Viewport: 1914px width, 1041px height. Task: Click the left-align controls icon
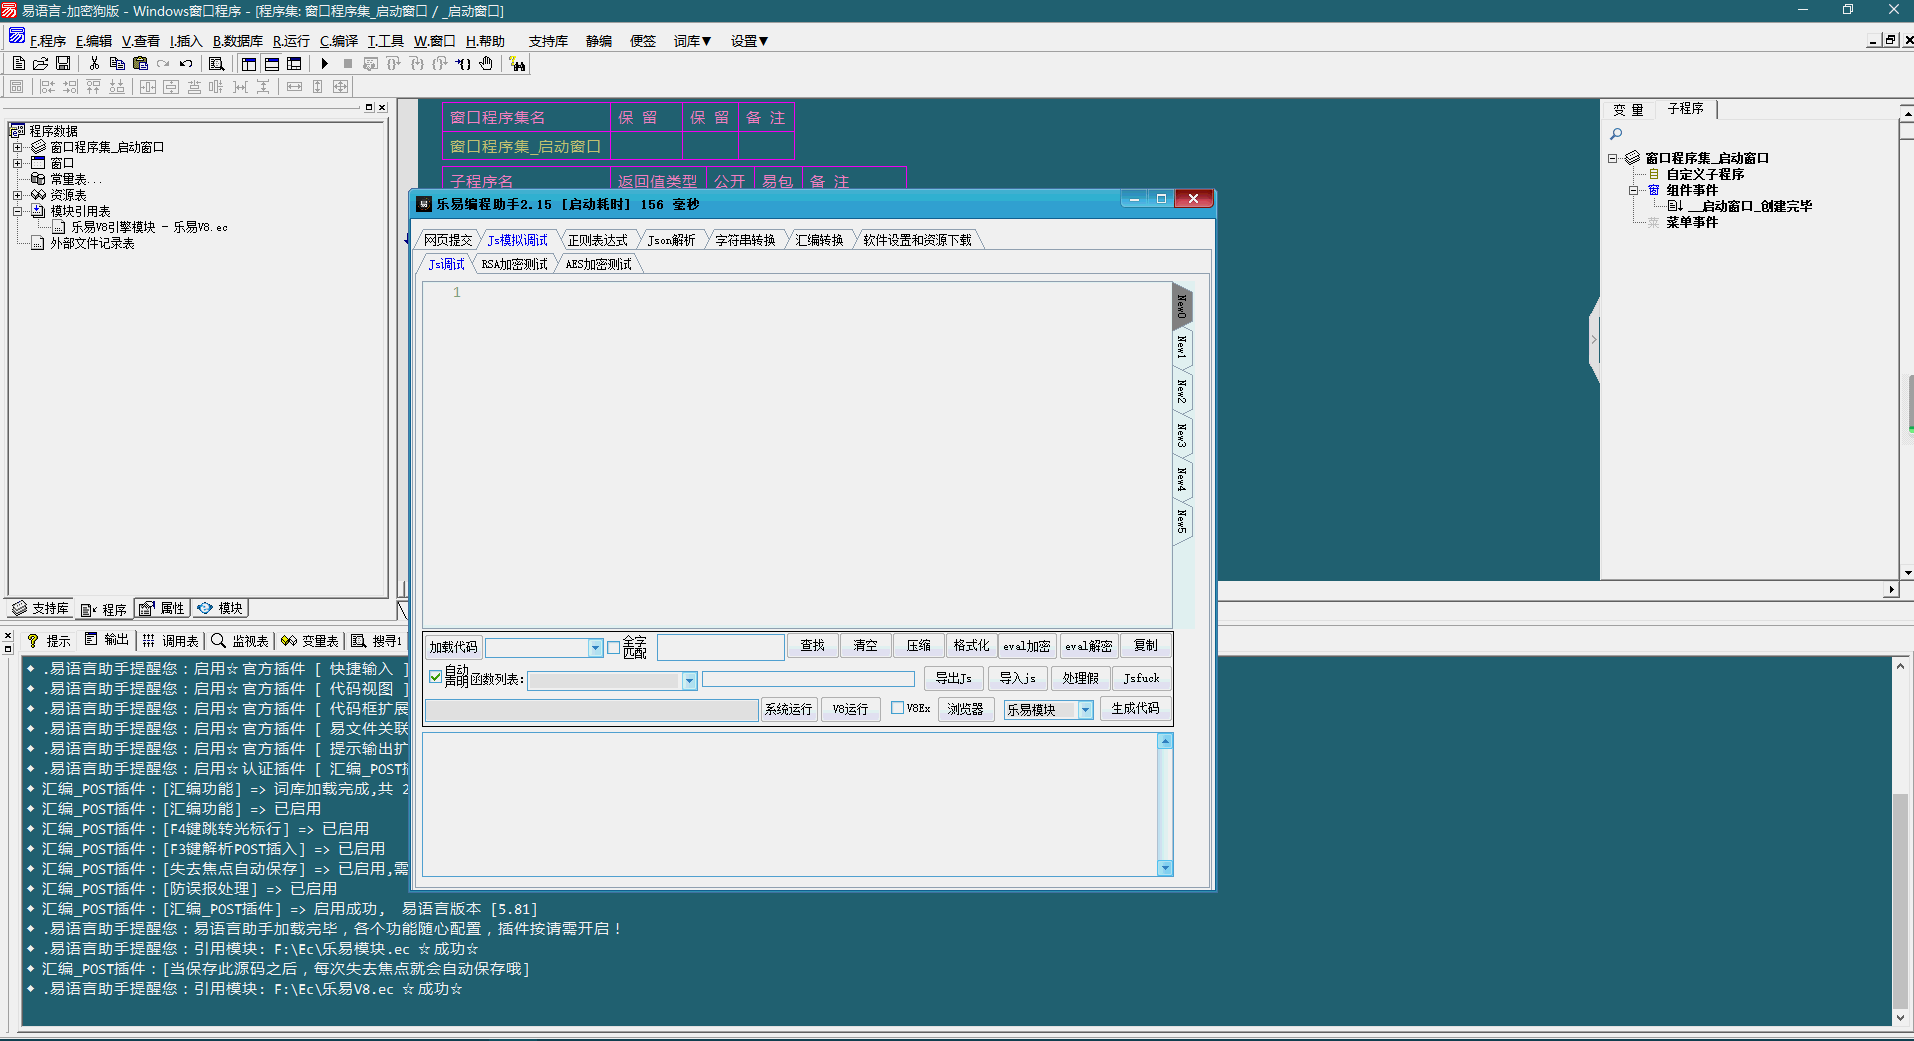(x=47, y=87)
